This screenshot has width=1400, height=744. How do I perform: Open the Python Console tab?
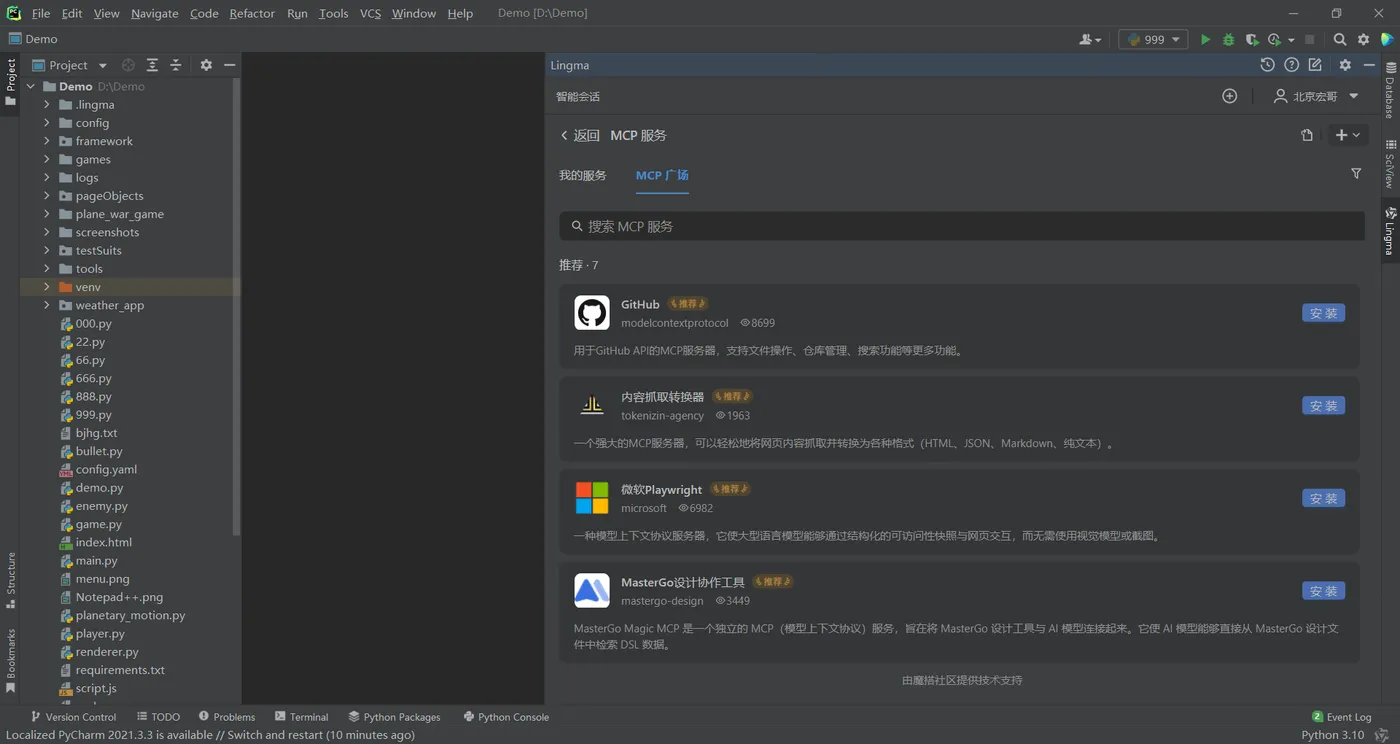tap(506, 717)
